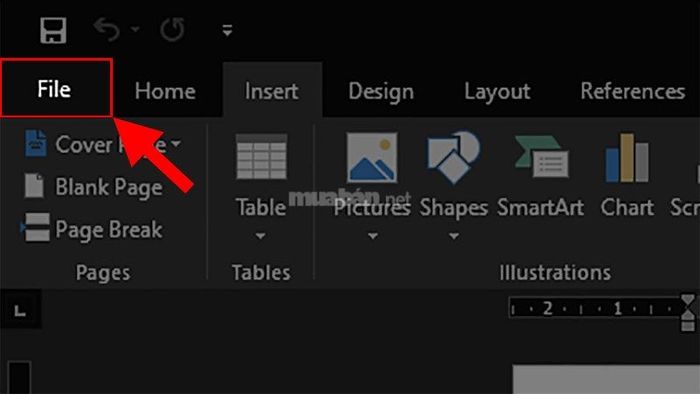Expand the Shapes dropdown arrow

click(x=454, y=236)
